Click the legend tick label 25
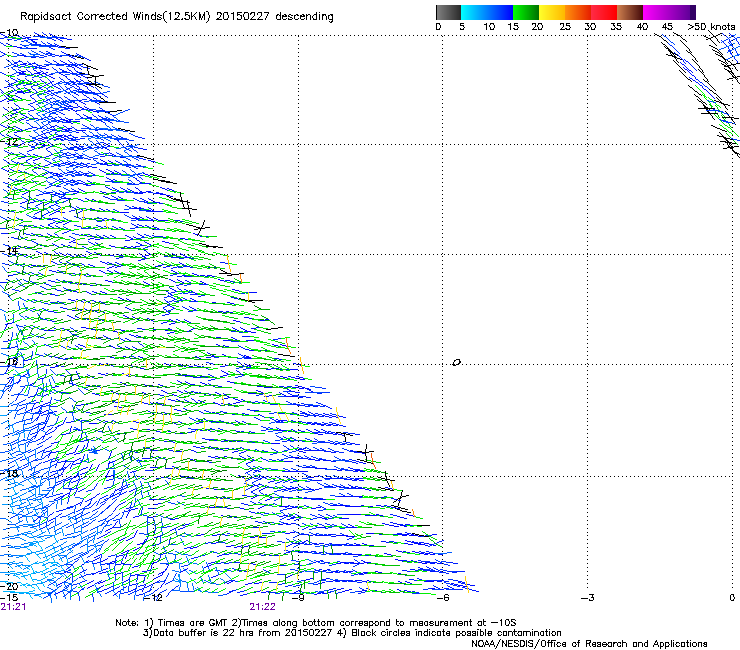This screenshot has width=740, height=650. [565, 27]
